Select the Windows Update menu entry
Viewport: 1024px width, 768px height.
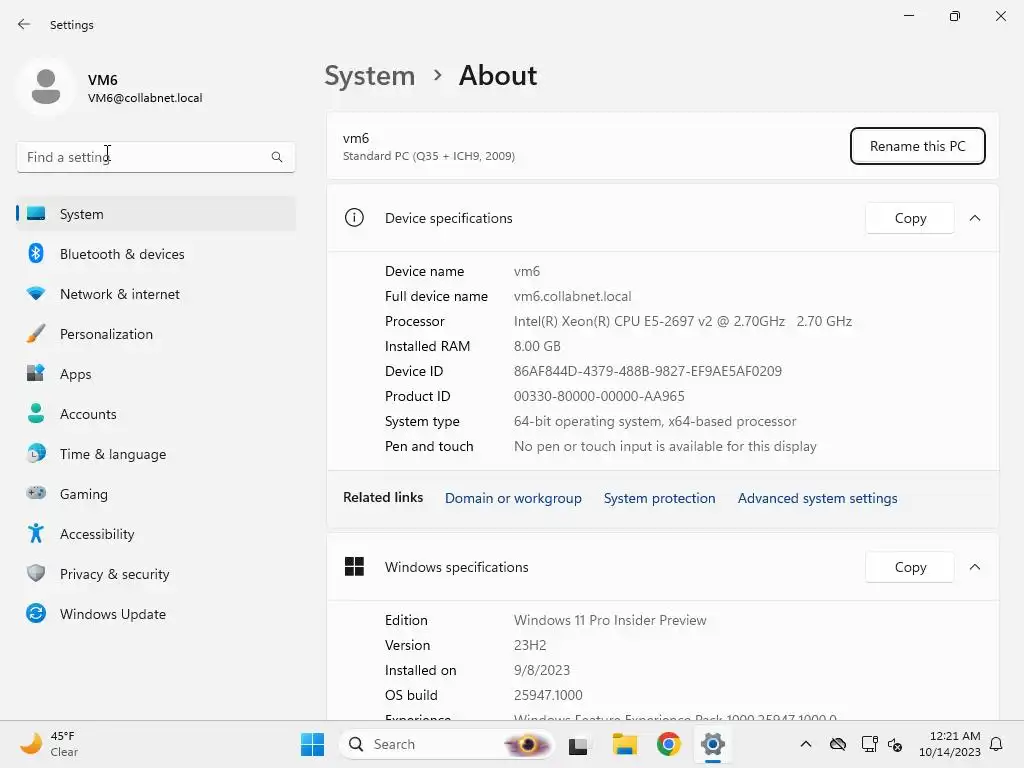(x=156, y=613)
